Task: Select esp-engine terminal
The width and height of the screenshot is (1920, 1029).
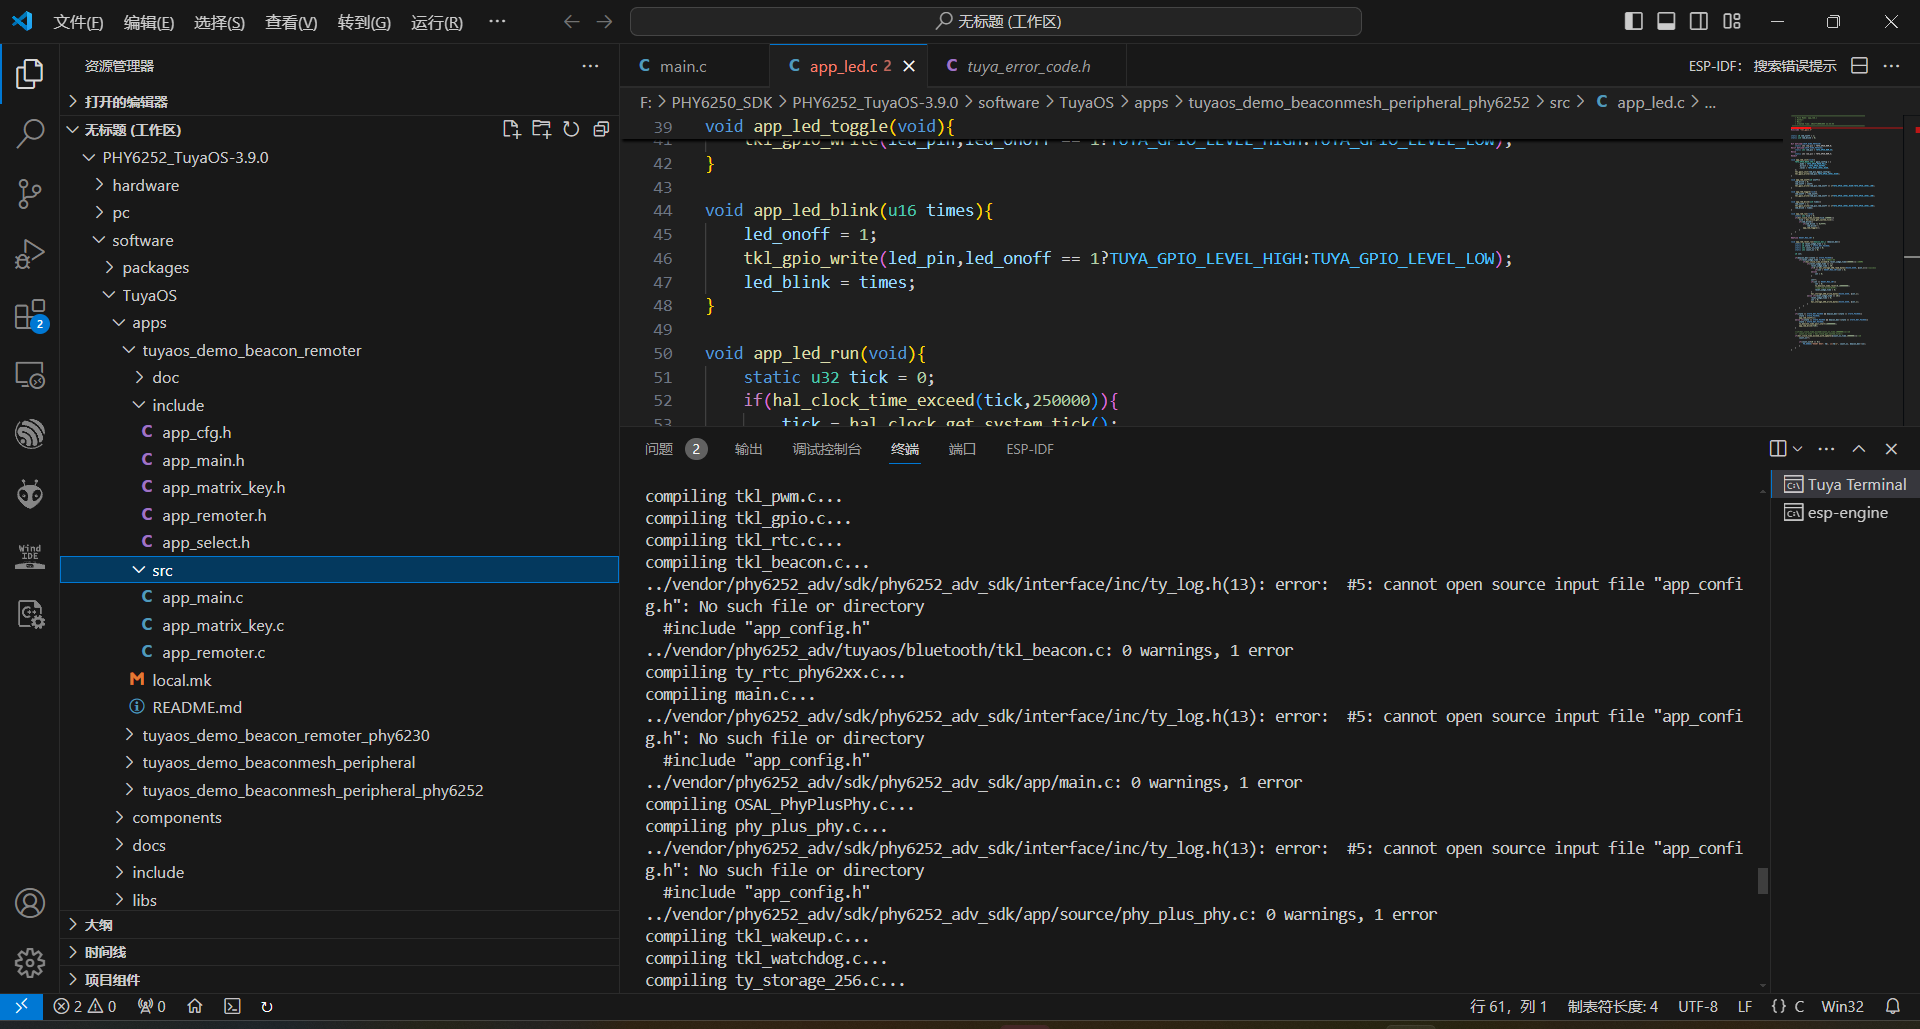Action: click(1845, 512)
